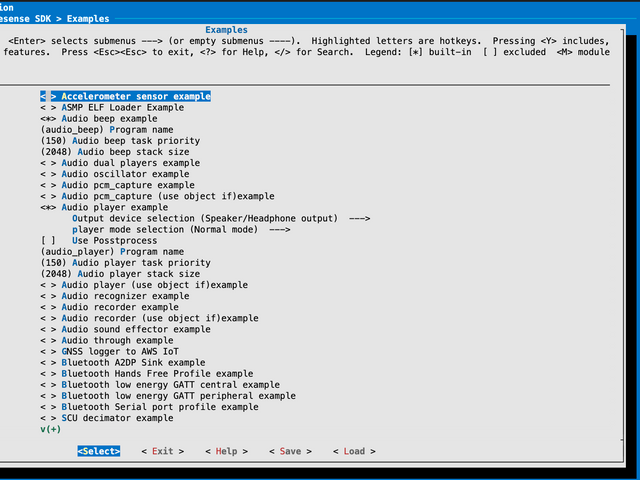Viewport: 640px width, 480px height.
Task: Edit Audio player task priority value
Action: 125,262
